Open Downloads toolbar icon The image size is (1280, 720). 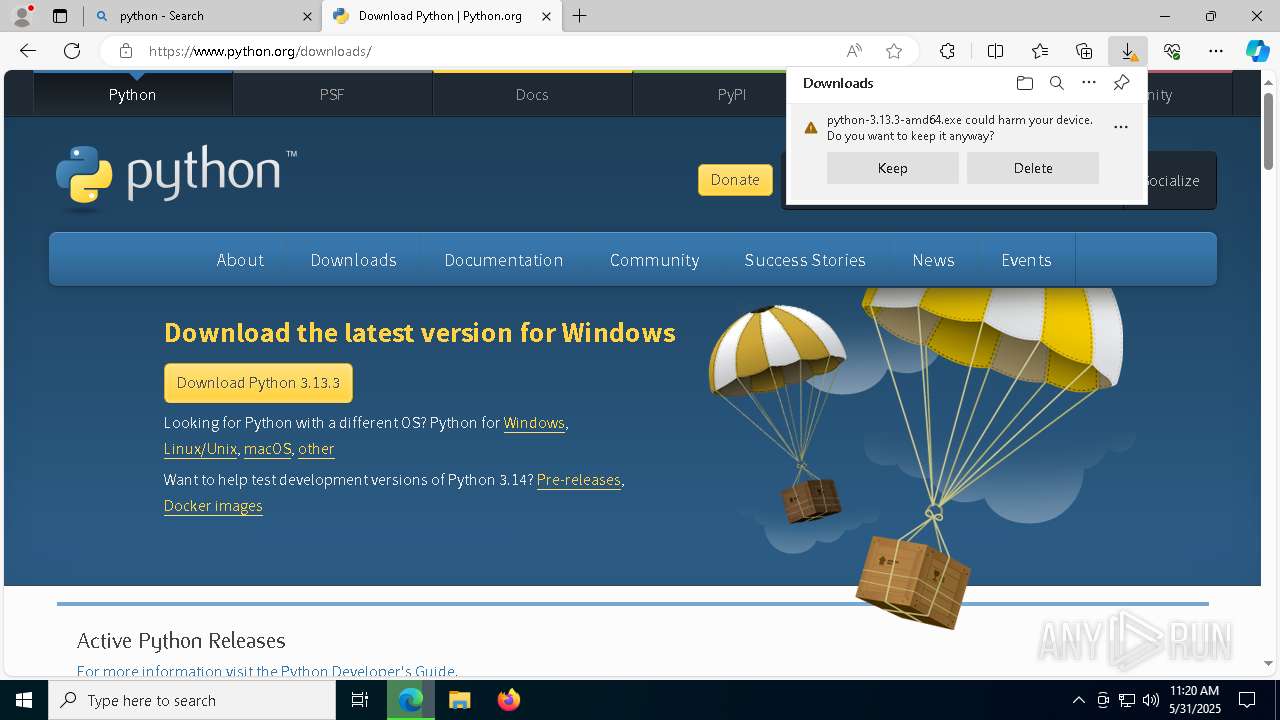[x=1128, y=51]
